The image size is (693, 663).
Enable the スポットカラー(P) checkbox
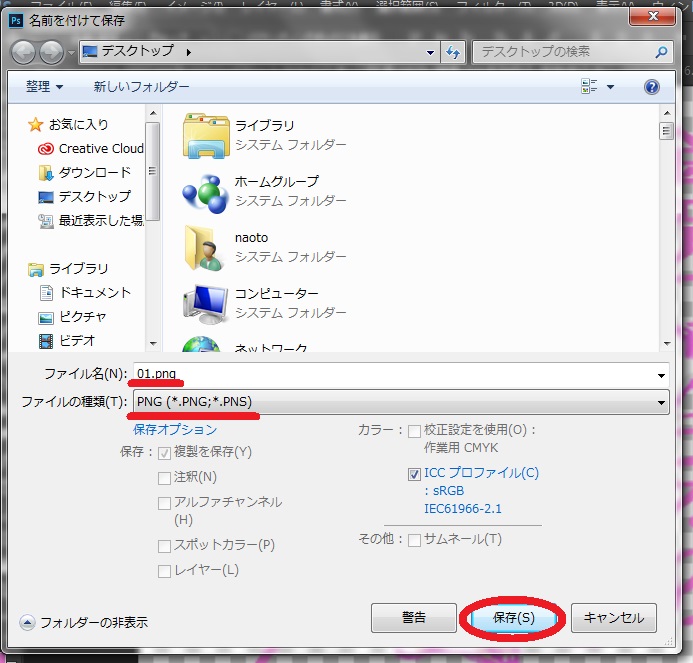pos(164,546)
